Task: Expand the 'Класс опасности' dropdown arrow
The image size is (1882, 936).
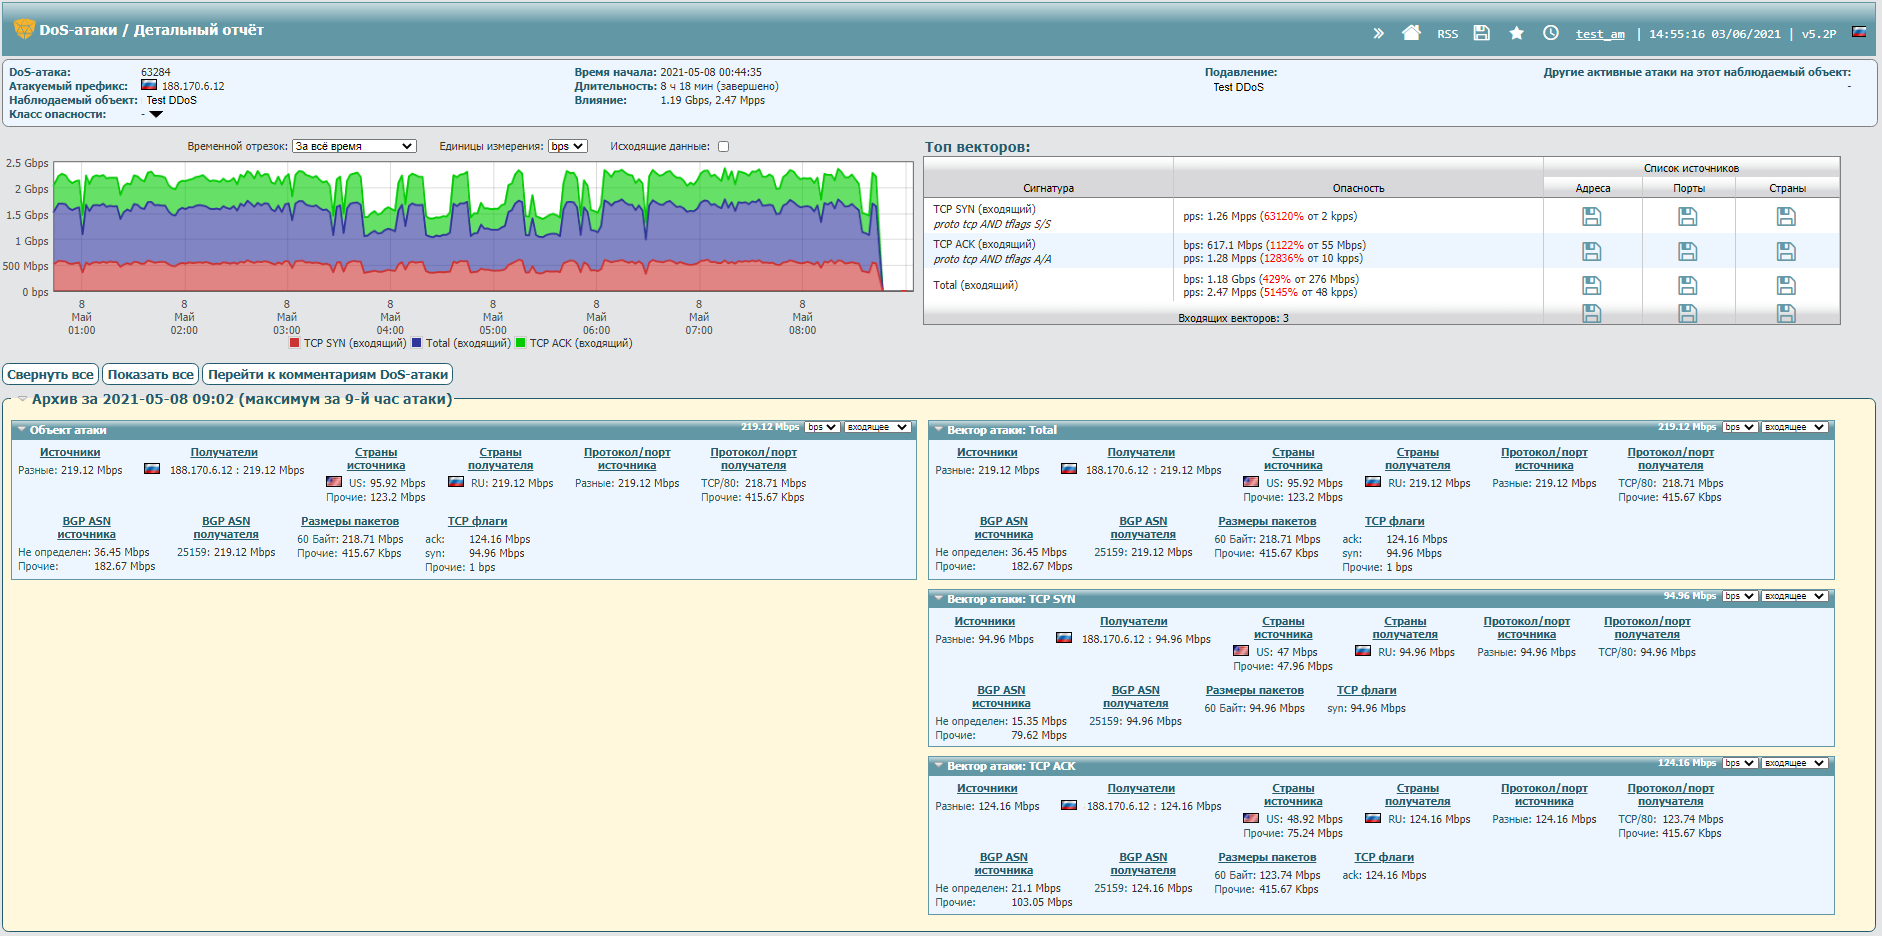Action: 156,115
